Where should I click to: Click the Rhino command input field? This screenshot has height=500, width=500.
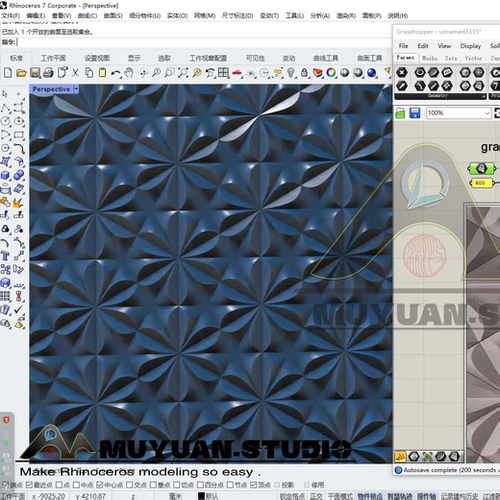click(204, 42)
